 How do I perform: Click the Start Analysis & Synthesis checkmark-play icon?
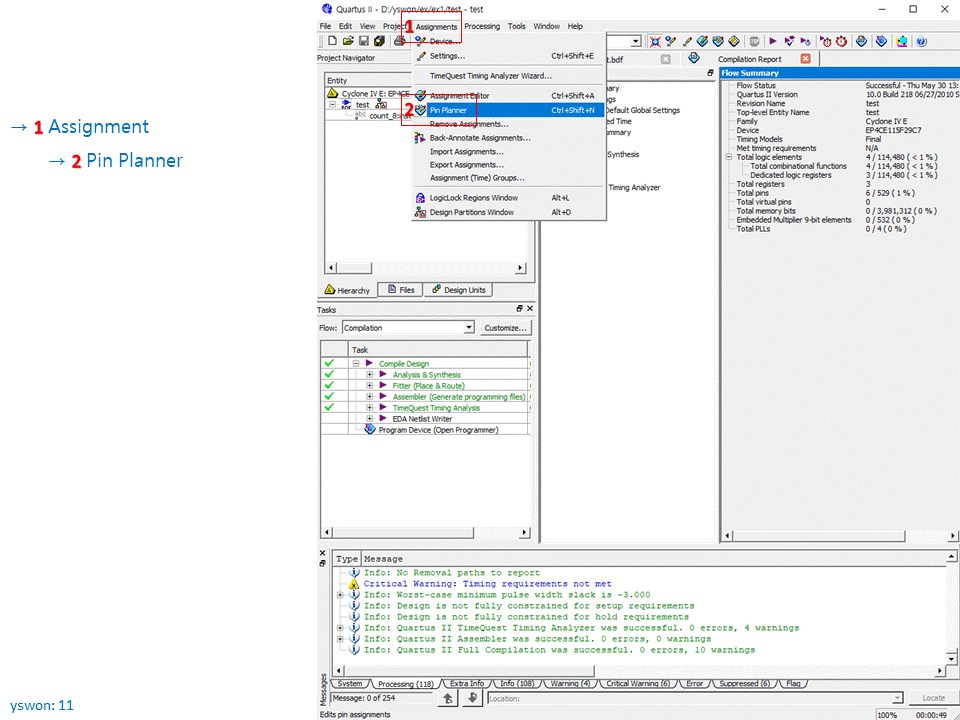pos(790,41)
